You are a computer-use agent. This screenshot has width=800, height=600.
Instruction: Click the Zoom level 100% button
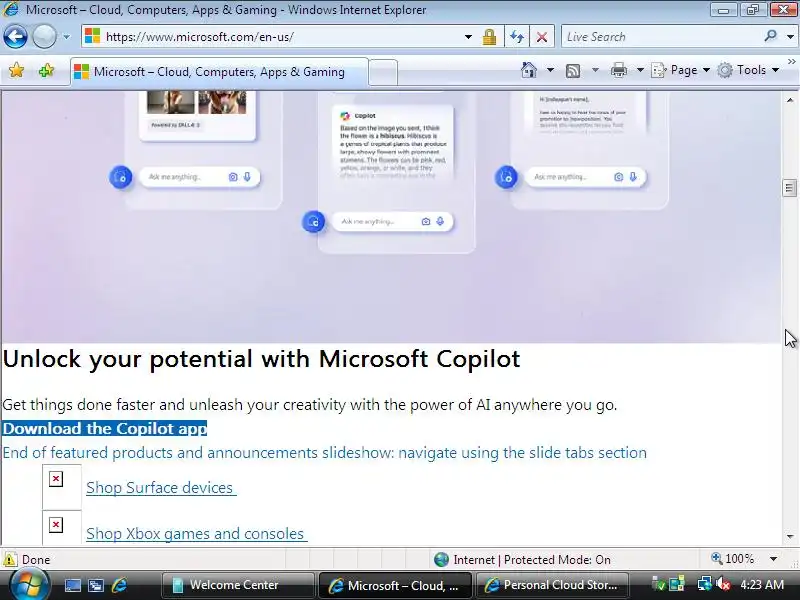click(x=733, y=559)
